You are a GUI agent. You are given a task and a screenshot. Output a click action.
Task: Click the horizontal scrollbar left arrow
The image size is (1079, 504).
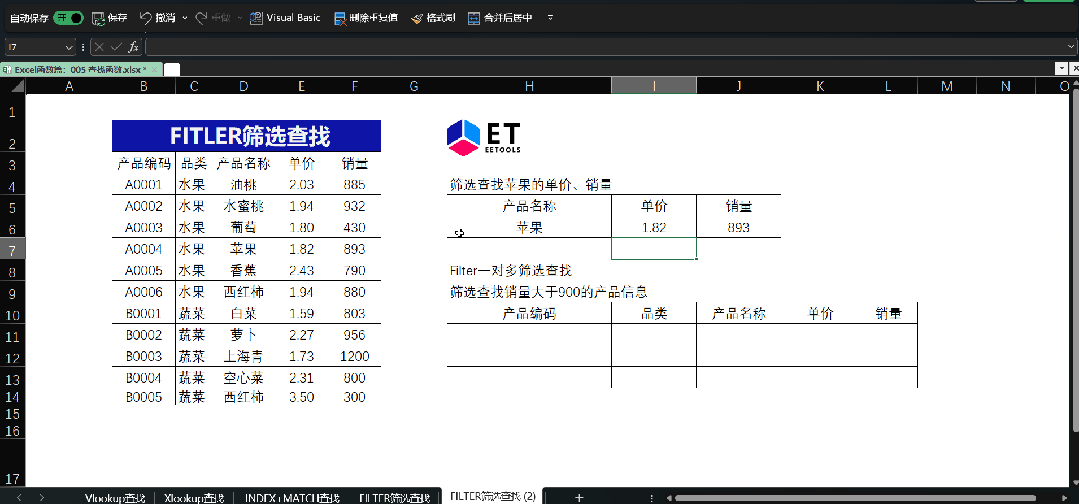click(667, 497)
